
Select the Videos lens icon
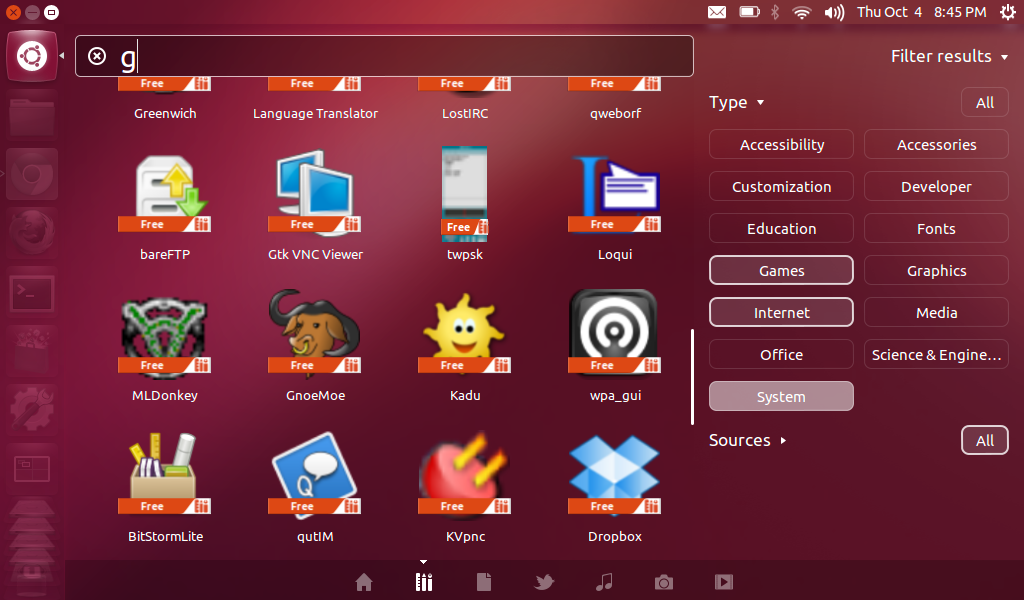723,582
